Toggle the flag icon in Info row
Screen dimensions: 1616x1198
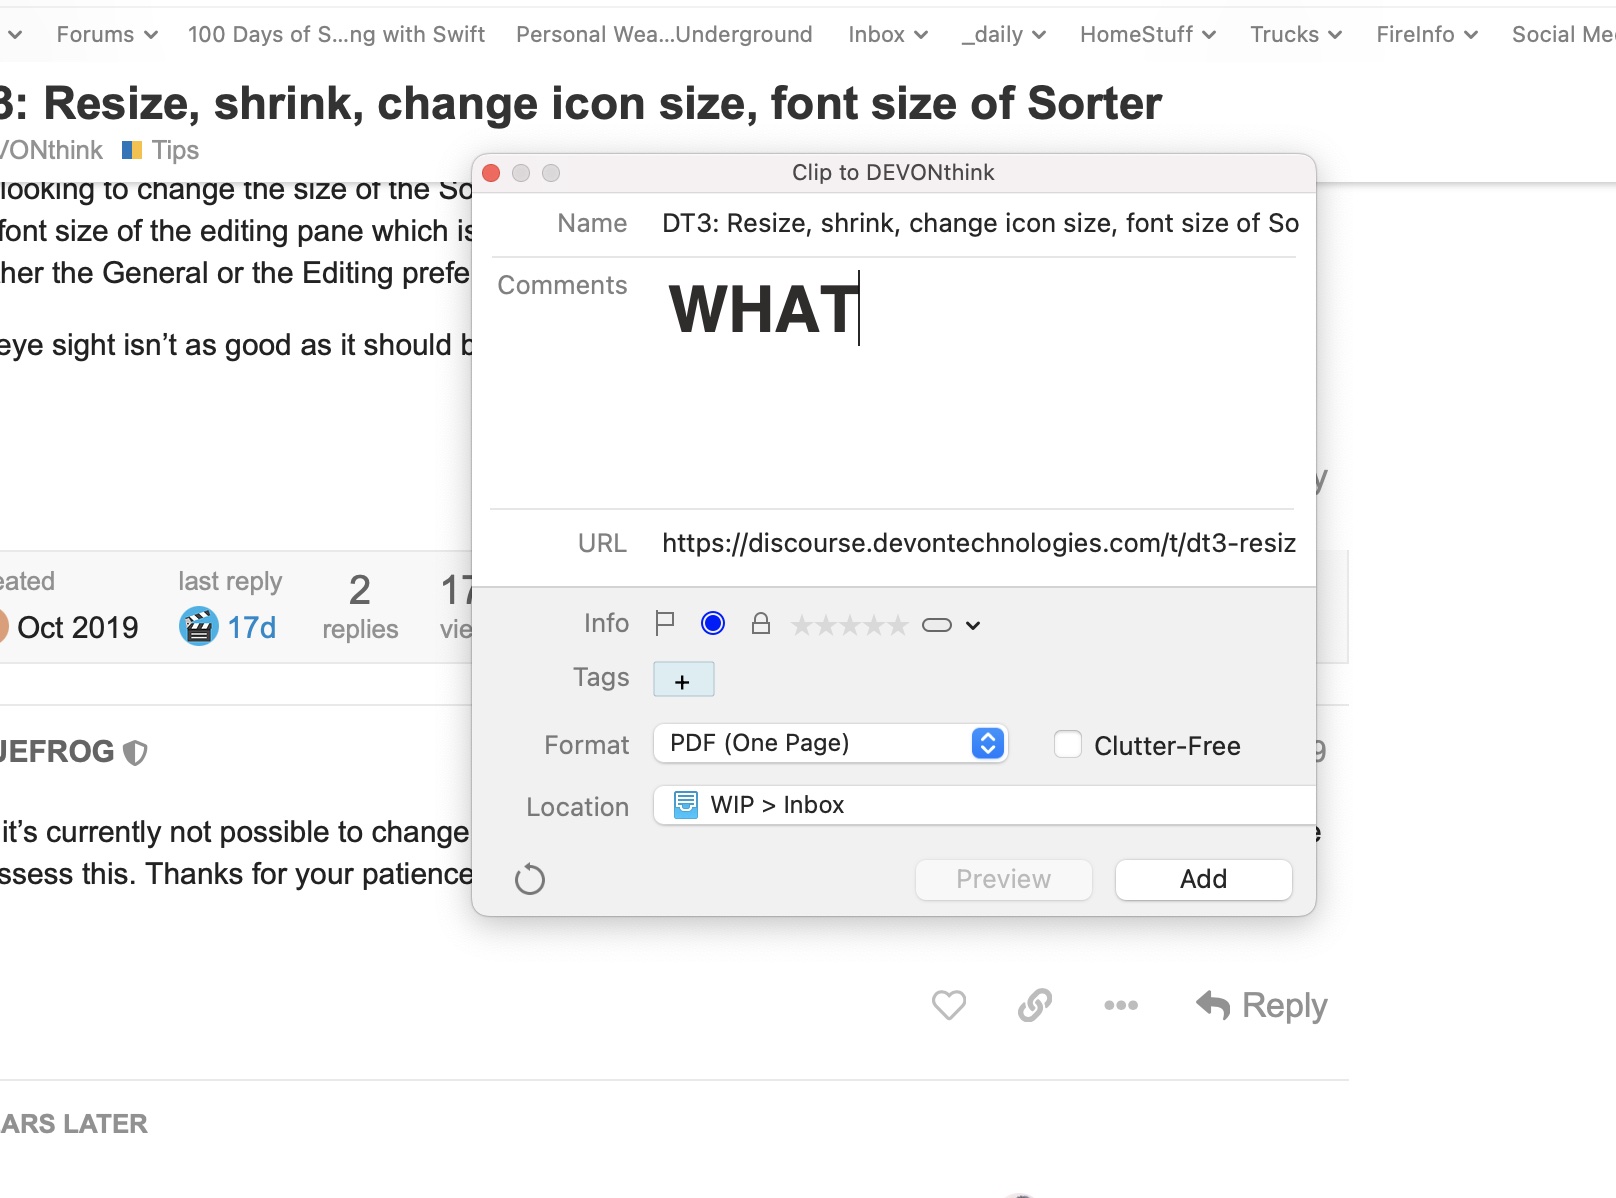click(x=664, y=624)
